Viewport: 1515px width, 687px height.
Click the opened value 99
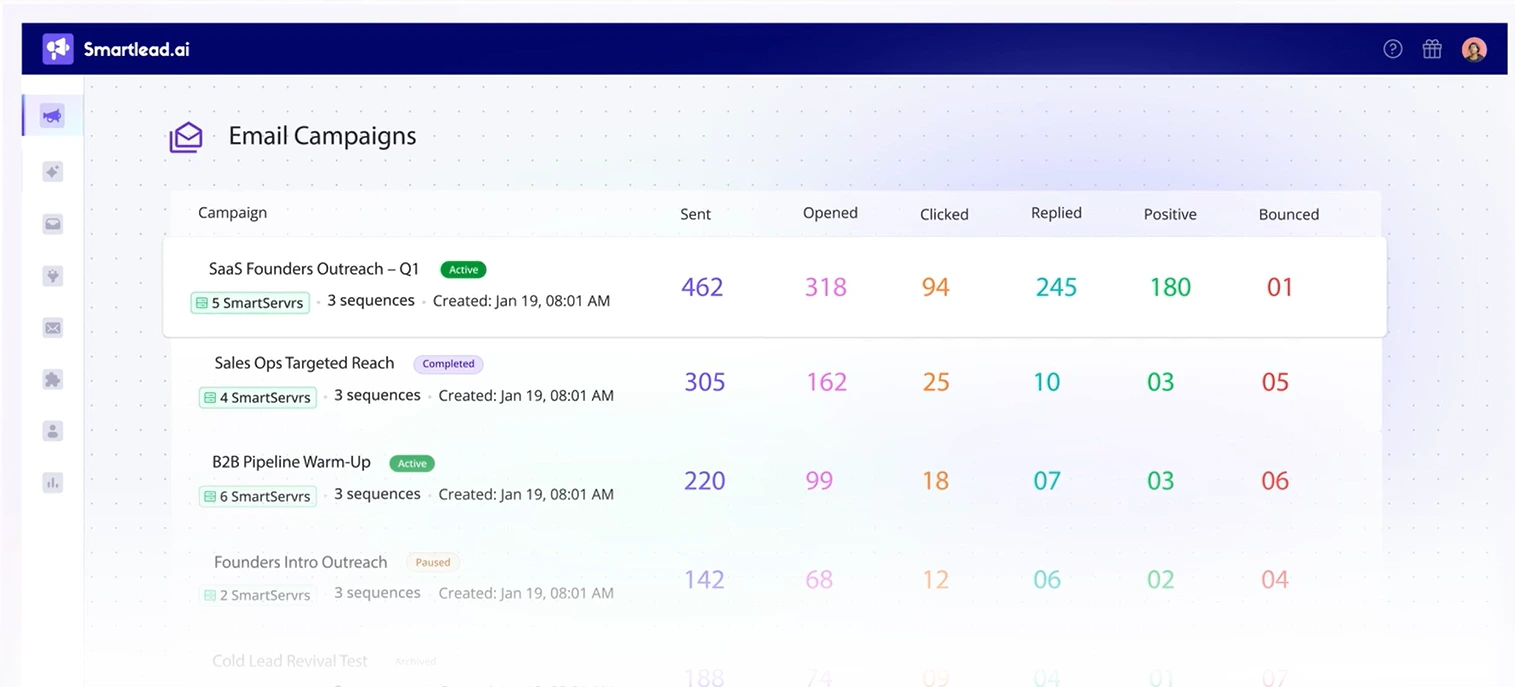[x=819, y=481]
